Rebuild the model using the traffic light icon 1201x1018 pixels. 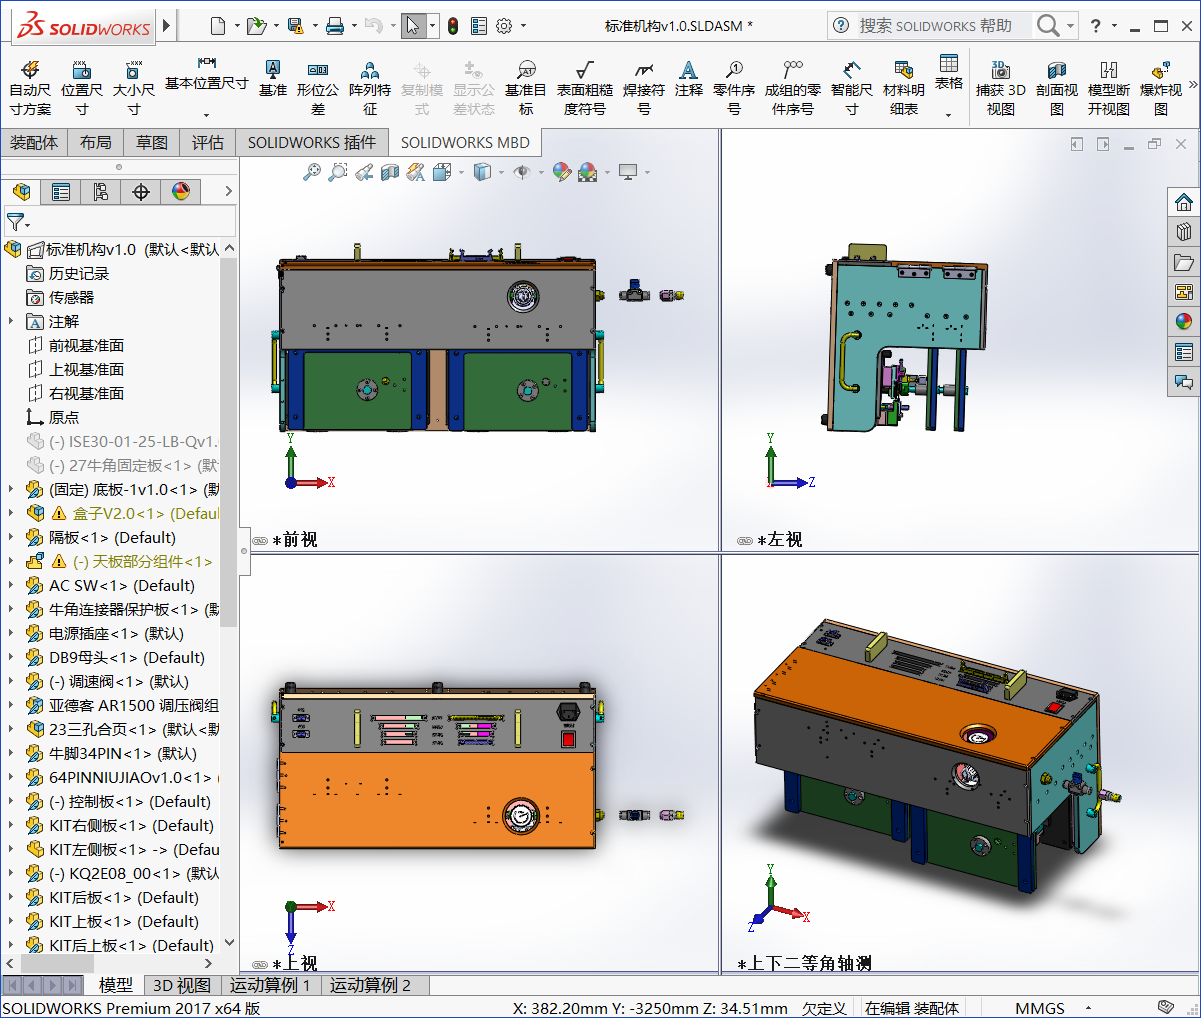[x=453, y=26]
